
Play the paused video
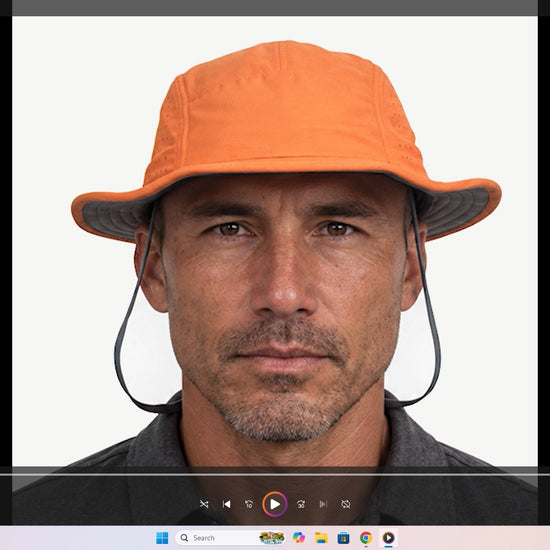(x=275, y=504)
